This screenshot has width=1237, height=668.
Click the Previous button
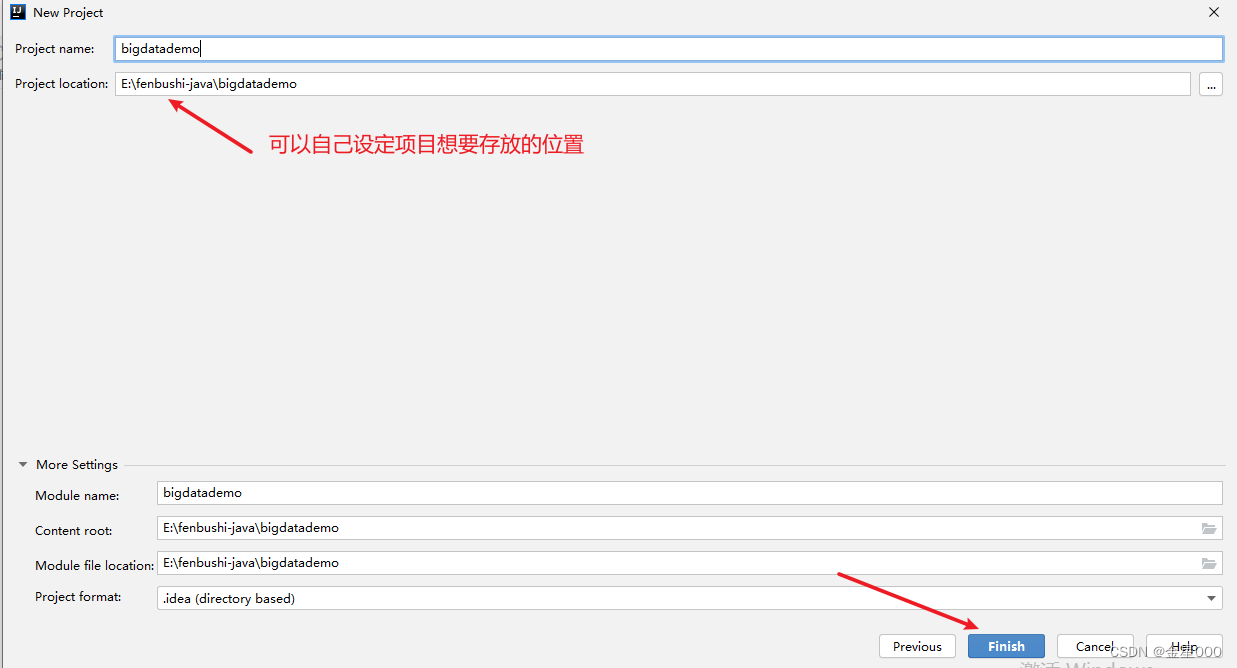tap(917, 646)
